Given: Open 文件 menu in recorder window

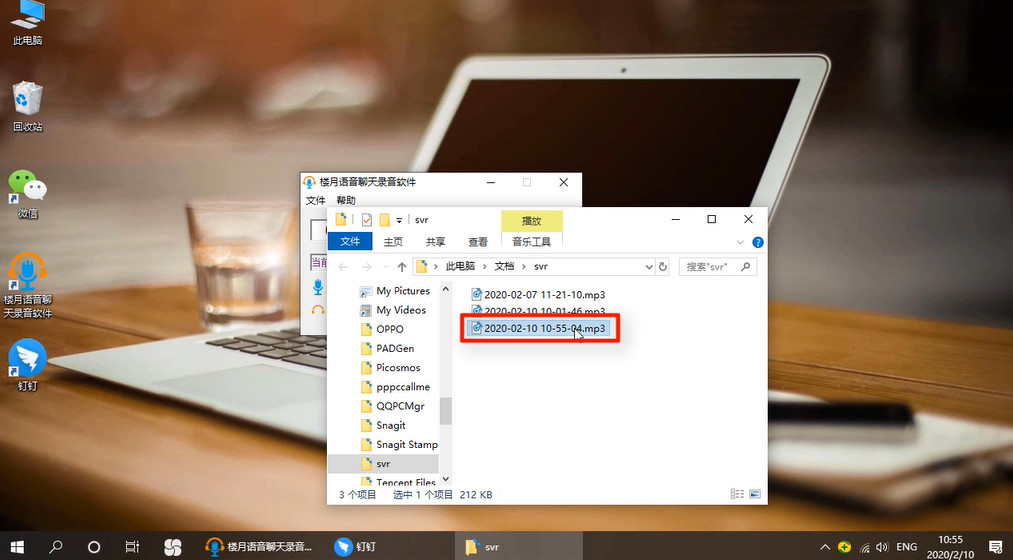Looking at the screenshot, I should click(315, 200).
